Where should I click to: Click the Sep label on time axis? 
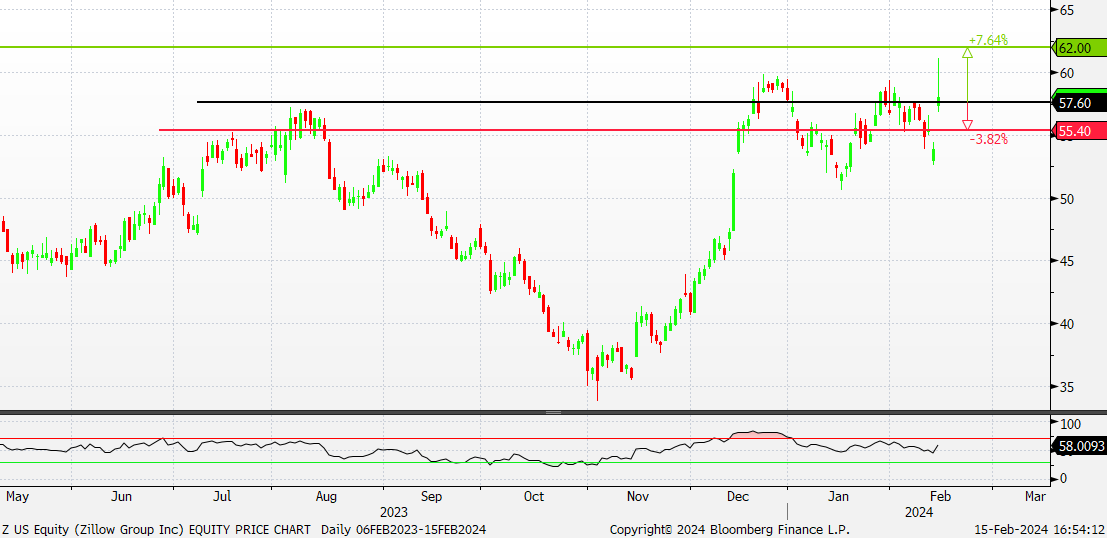431,497
